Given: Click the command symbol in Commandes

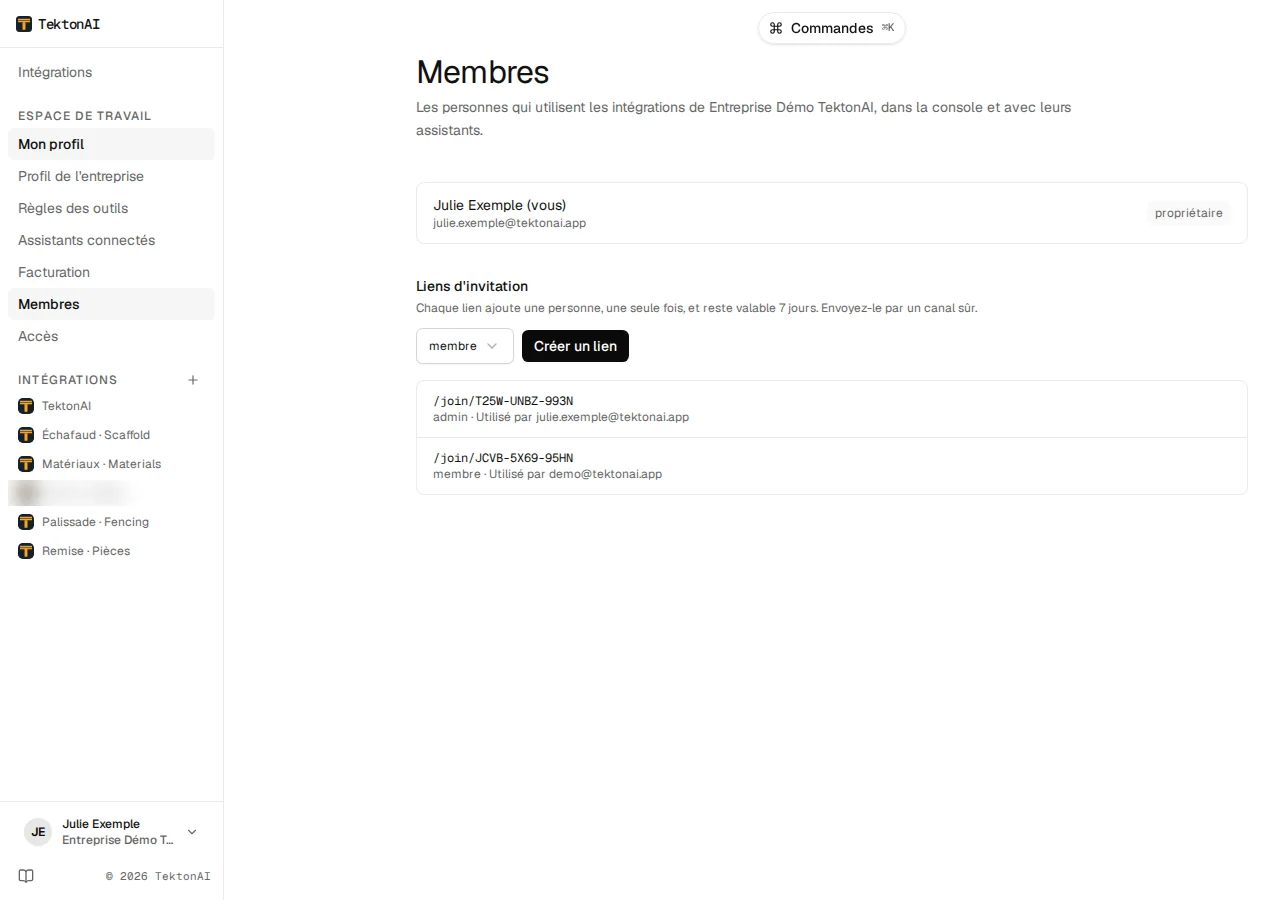Looking at the screenshot, I should click(776, 28).
